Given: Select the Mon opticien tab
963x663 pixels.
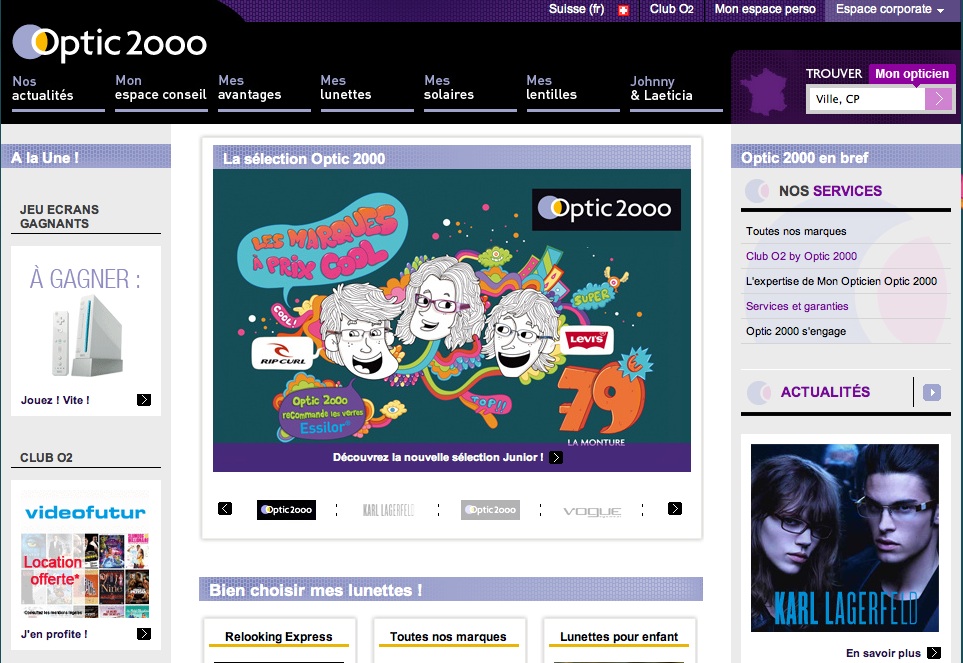Looking at the screenshot, I should [911, 74].
